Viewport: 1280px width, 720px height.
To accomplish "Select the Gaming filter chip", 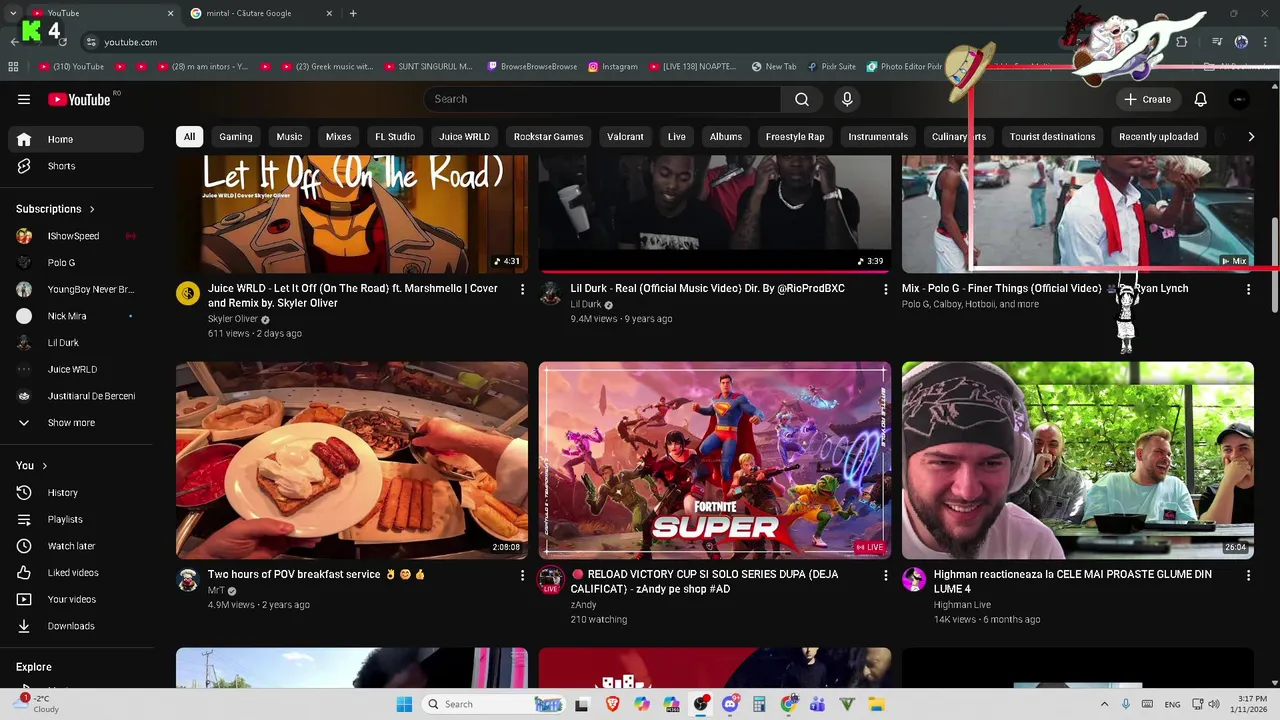I will coord(236,137).
